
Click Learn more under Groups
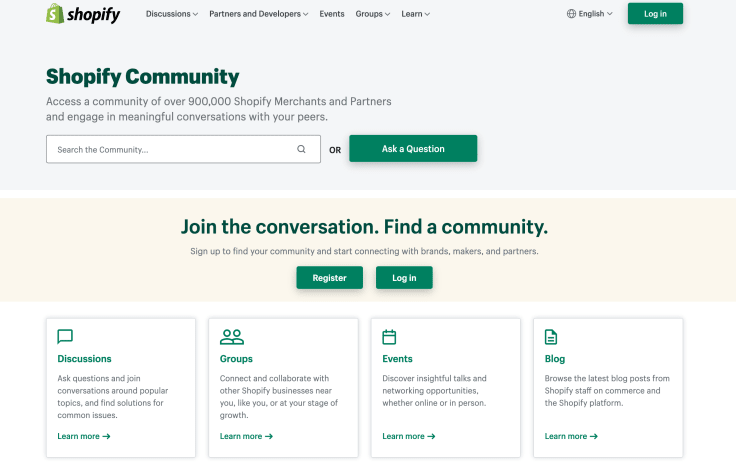point(246,436)
